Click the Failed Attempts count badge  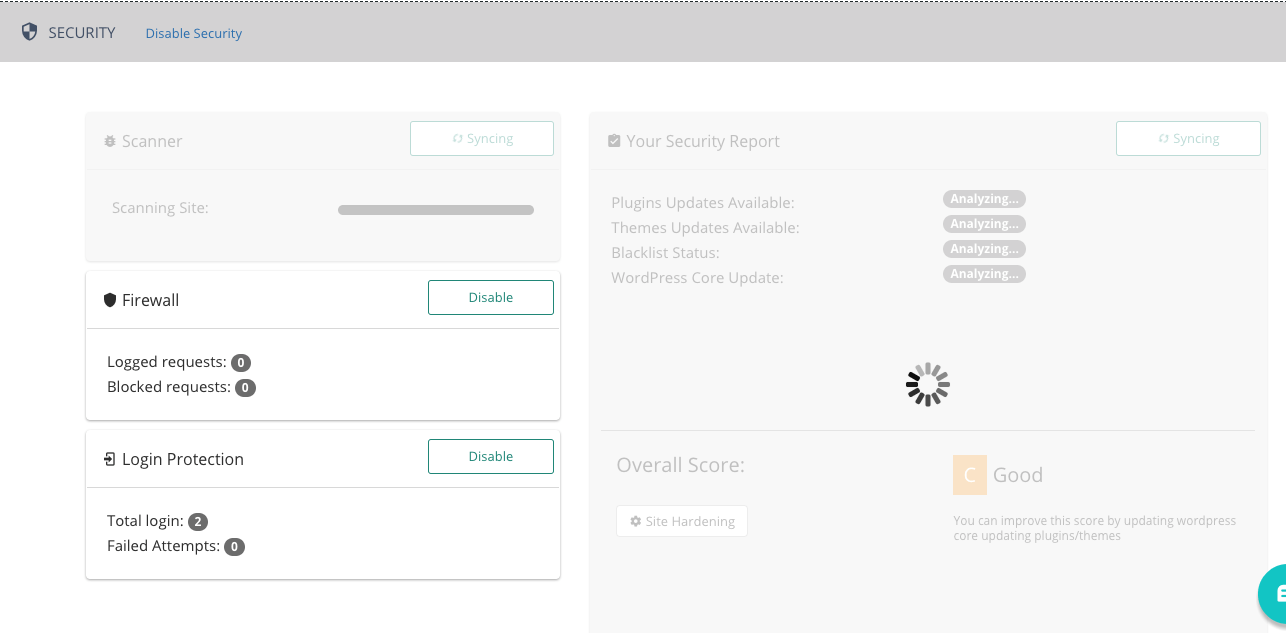coord(234,547)
